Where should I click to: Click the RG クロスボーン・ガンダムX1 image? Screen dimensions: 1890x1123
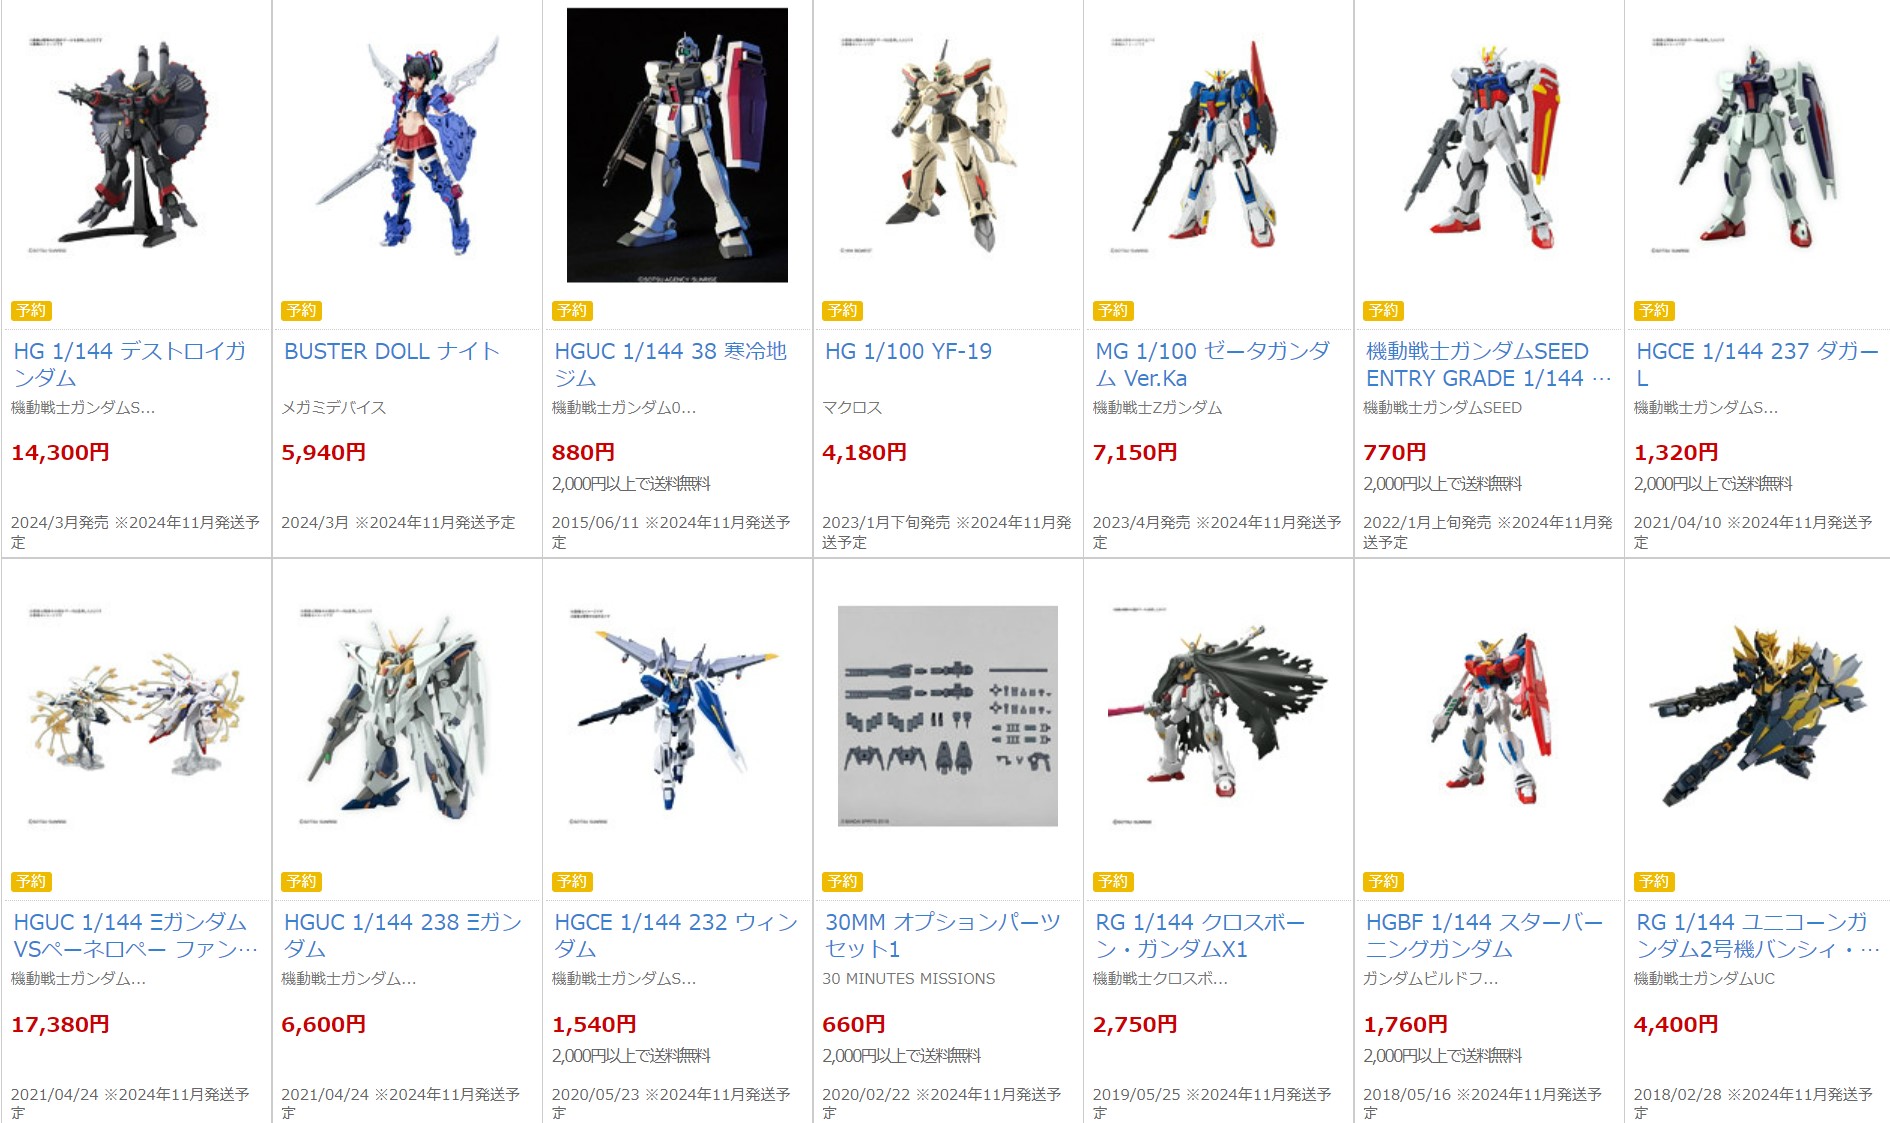point(1218,716)
